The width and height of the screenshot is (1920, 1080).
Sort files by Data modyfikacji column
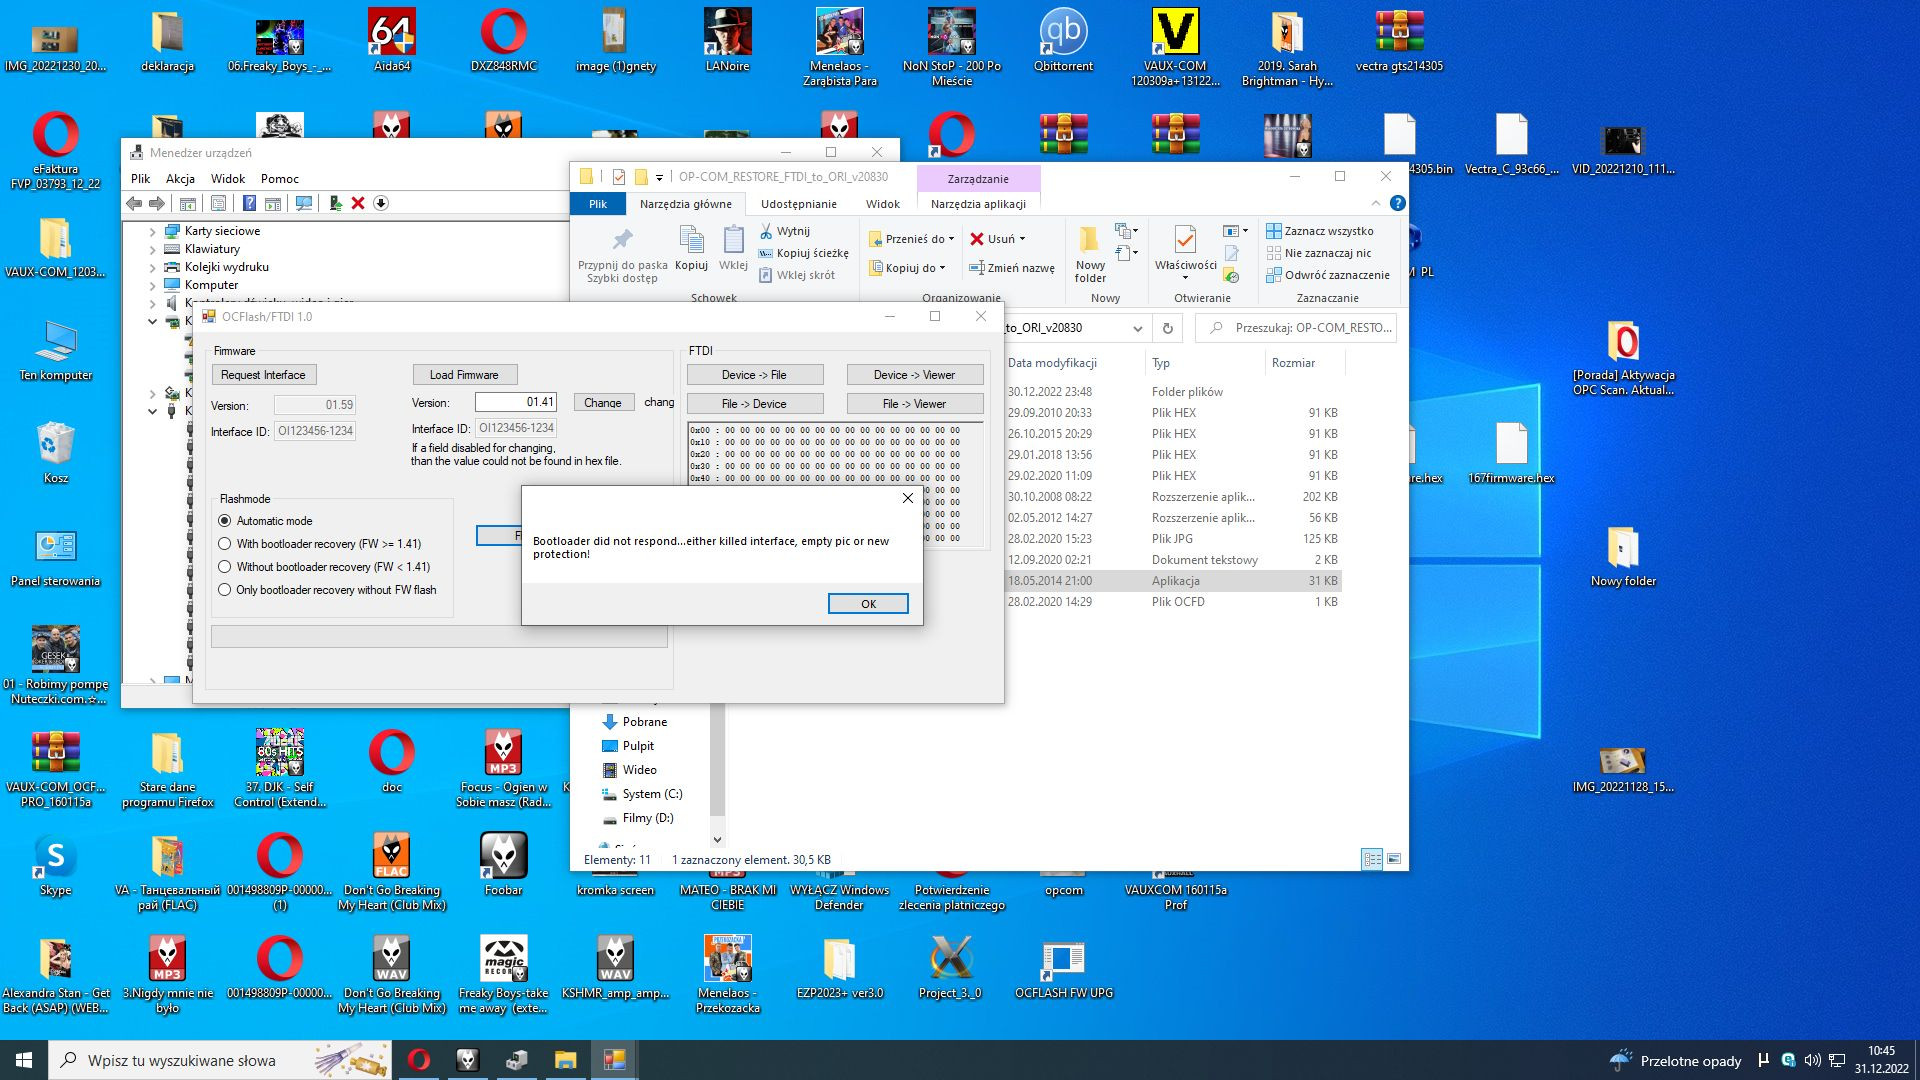[1053, 363]
